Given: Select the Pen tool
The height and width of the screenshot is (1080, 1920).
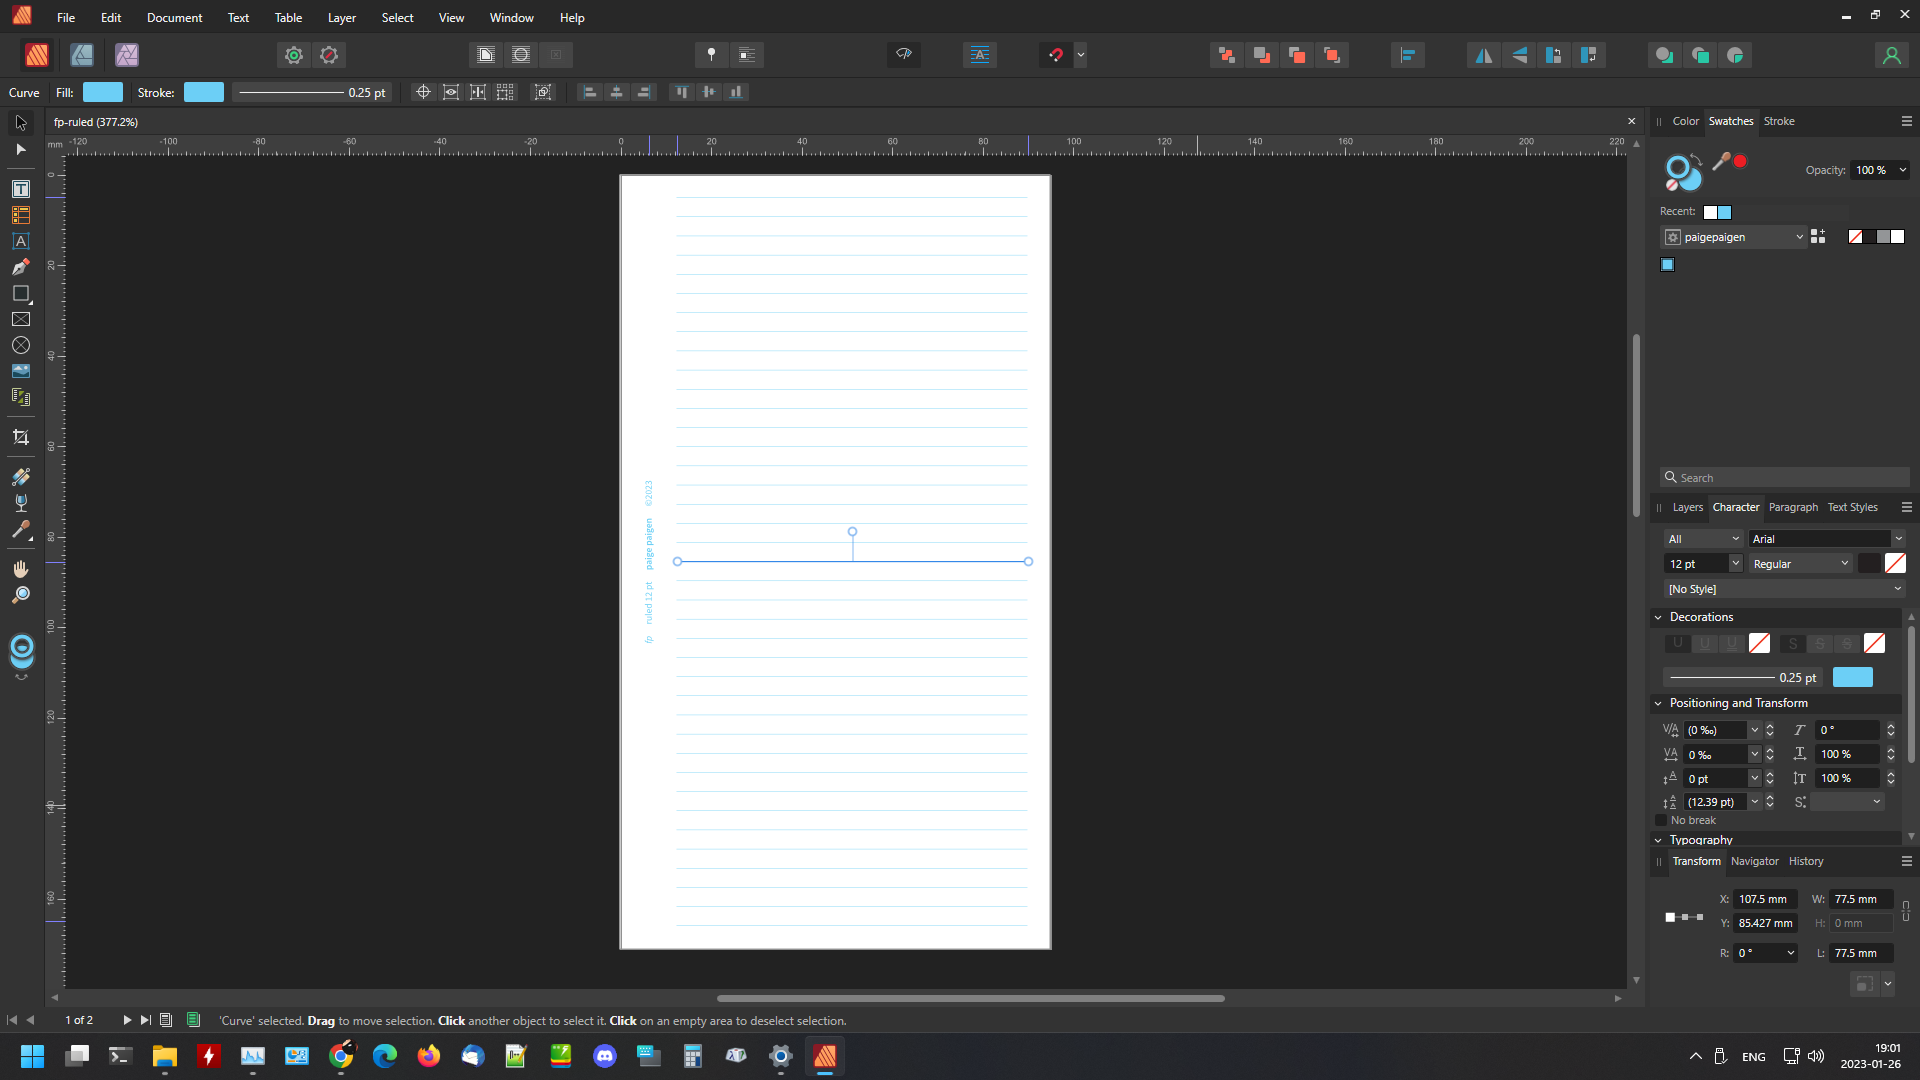Looking at the screenshot, I should 20,267.
